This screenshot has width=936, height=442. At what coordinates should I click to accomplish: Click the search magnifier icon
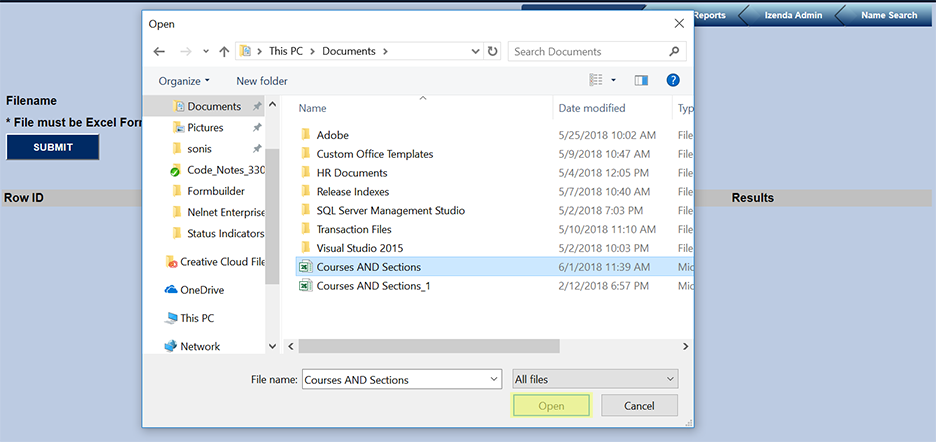tap(675, 51)
